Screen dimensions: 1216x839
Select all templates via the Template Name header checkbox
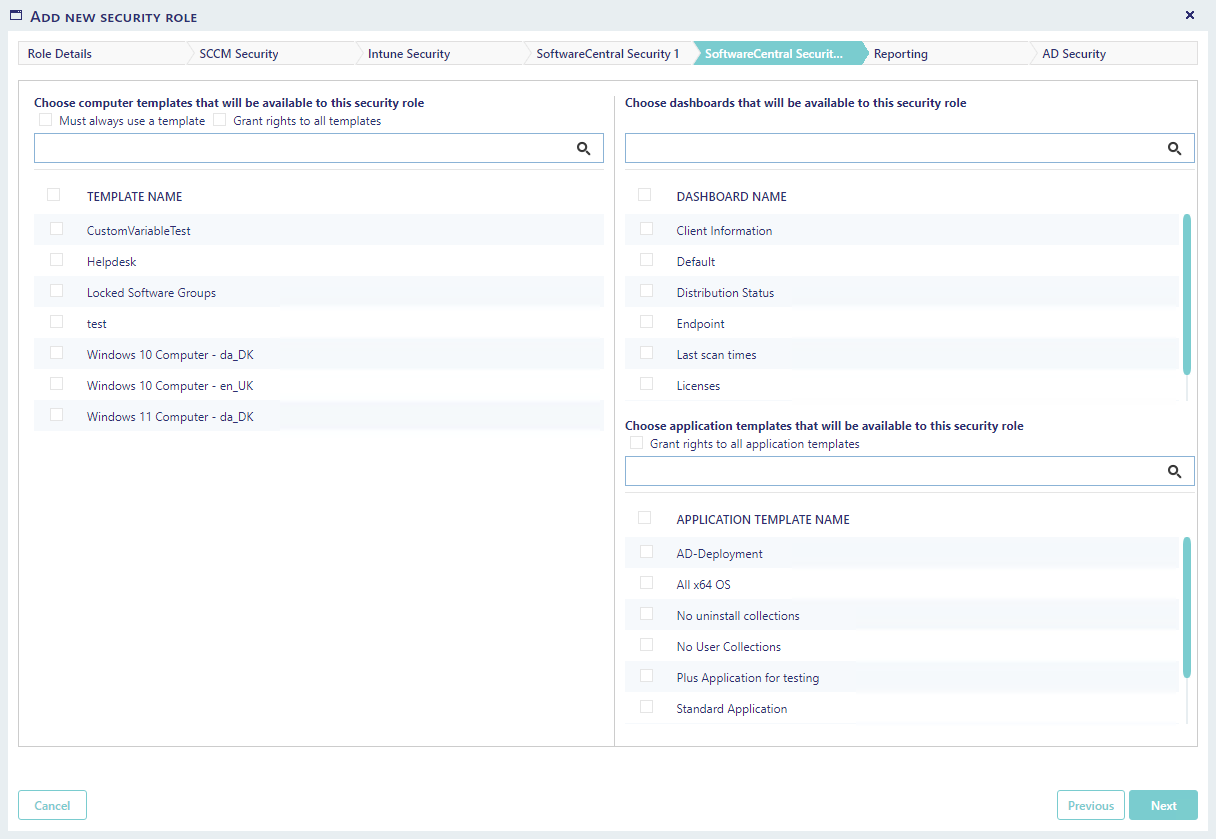point(54,195)
